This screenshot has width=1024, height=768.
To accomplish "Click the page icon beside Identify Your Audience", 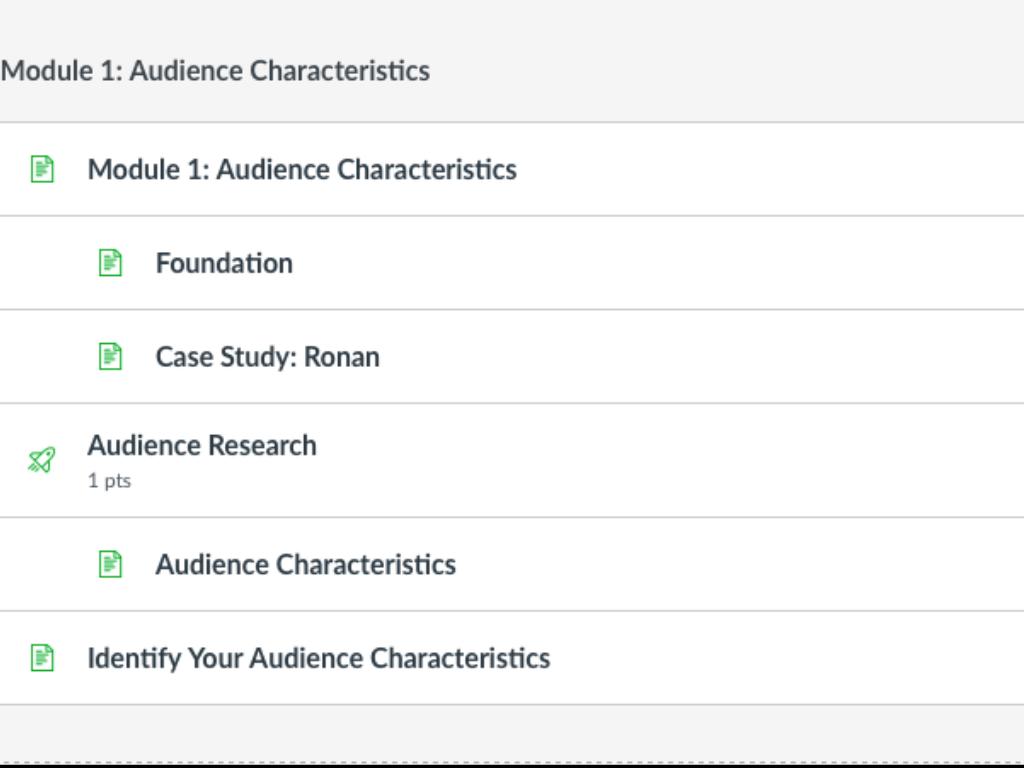I will 42,658.
